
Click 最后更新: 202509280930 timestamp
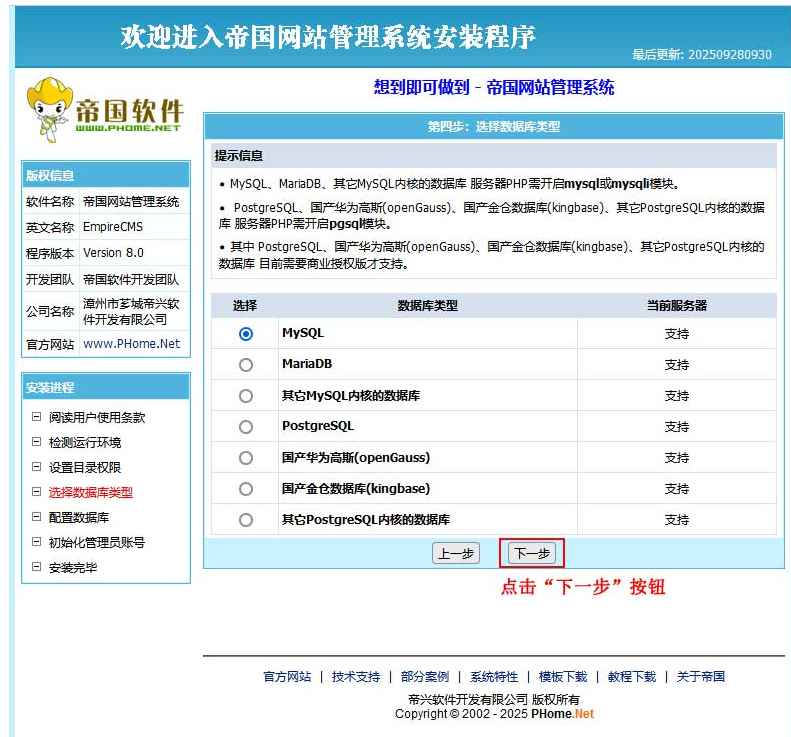[x=702, y=54]
